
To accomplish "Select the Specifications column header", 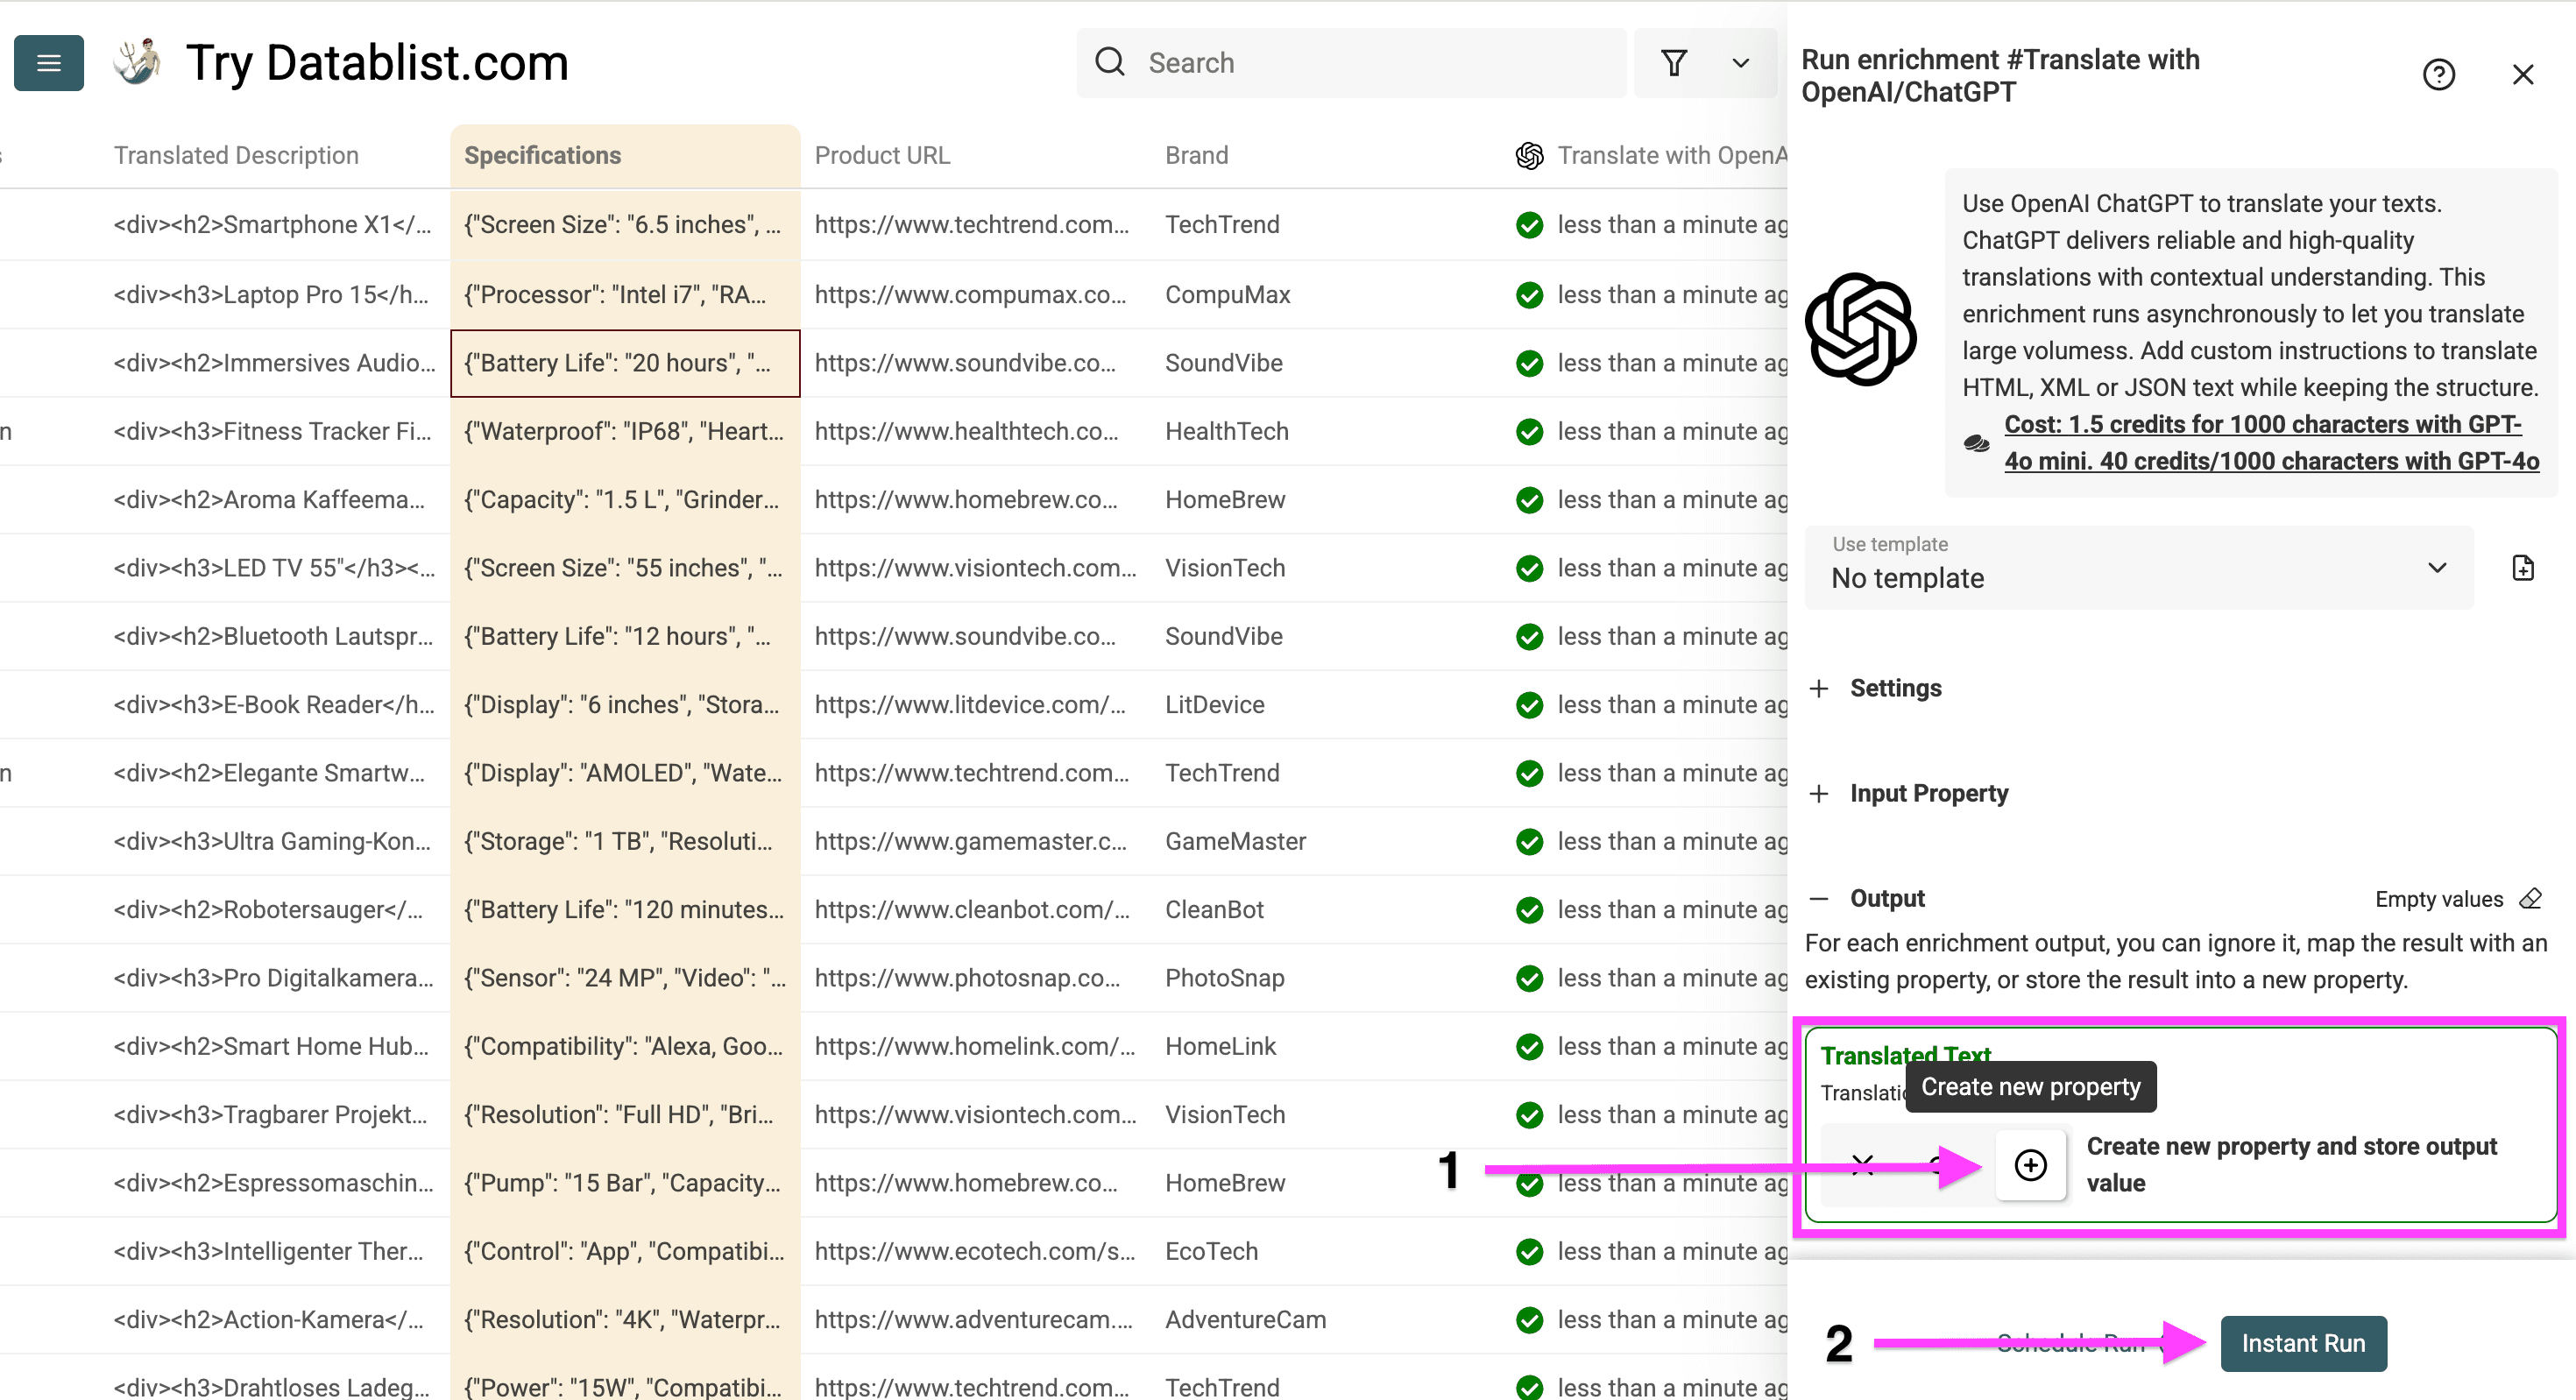I will point(543,155).
